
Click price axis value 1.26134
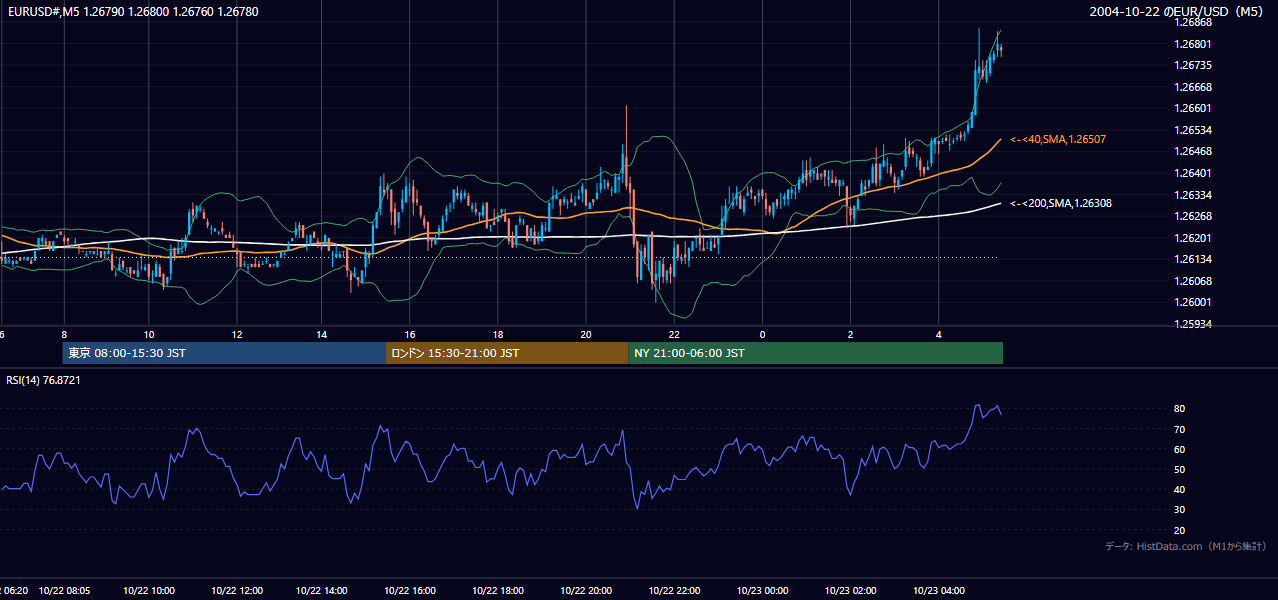pos(1191,259)
